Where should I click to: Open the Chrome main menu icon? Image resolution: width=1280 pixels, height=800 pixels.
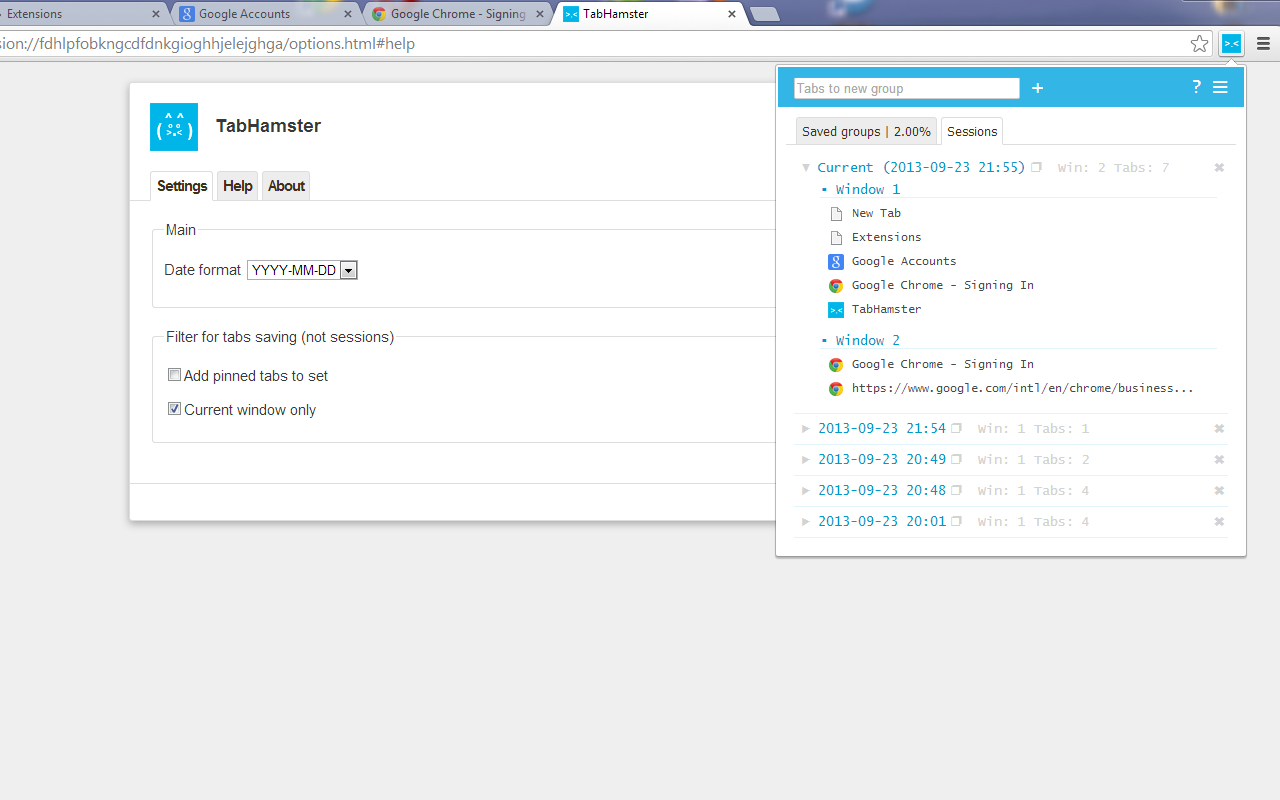pos(1263,43)
